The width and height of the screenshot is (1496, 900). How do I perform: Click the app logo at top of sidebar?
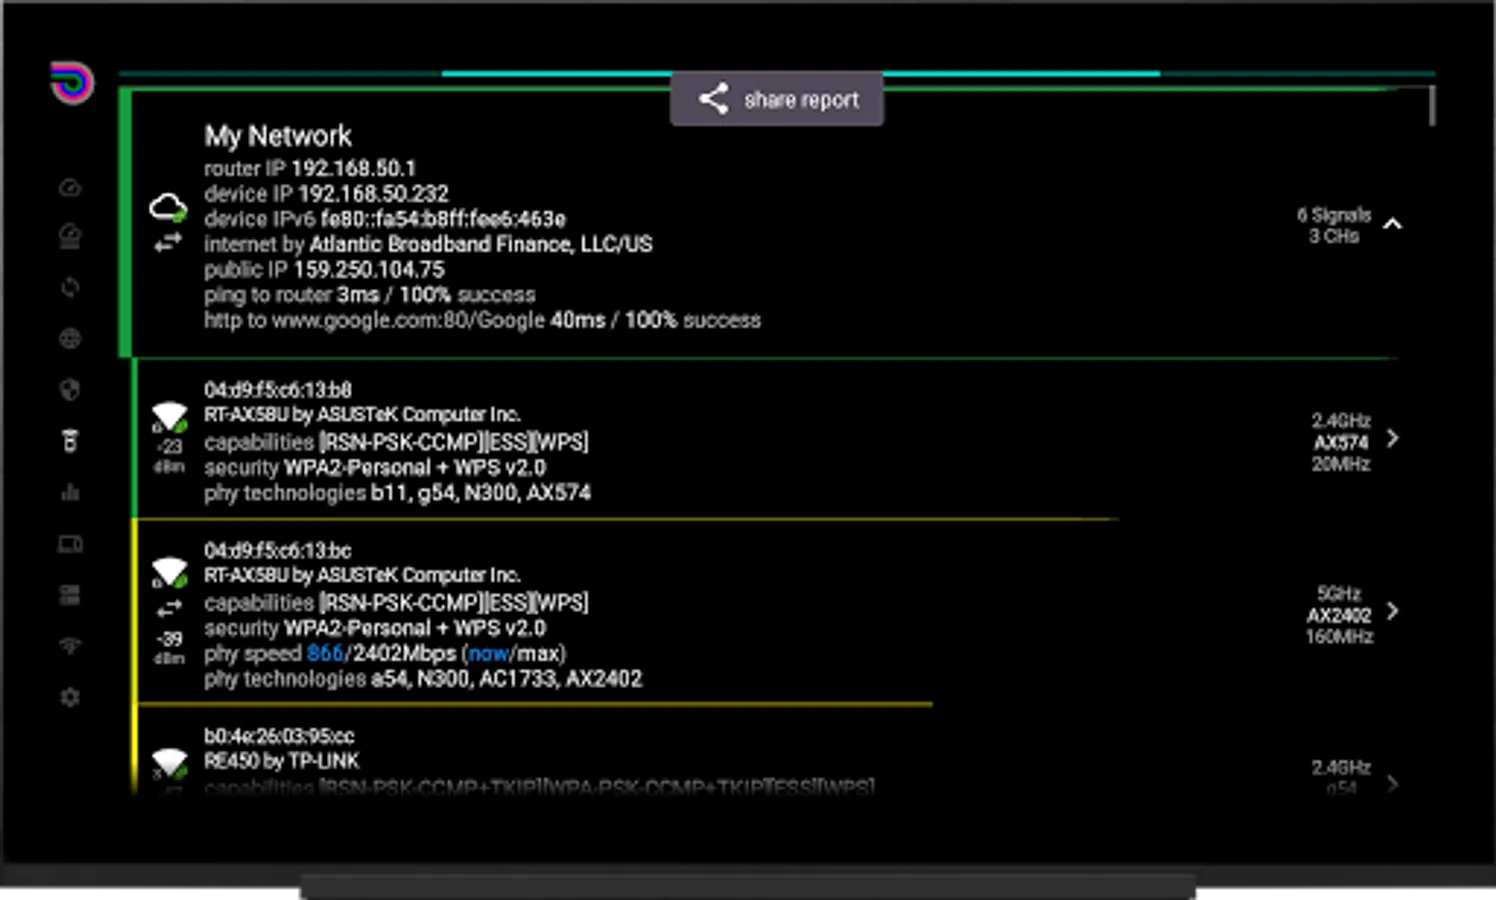(72, 82)
